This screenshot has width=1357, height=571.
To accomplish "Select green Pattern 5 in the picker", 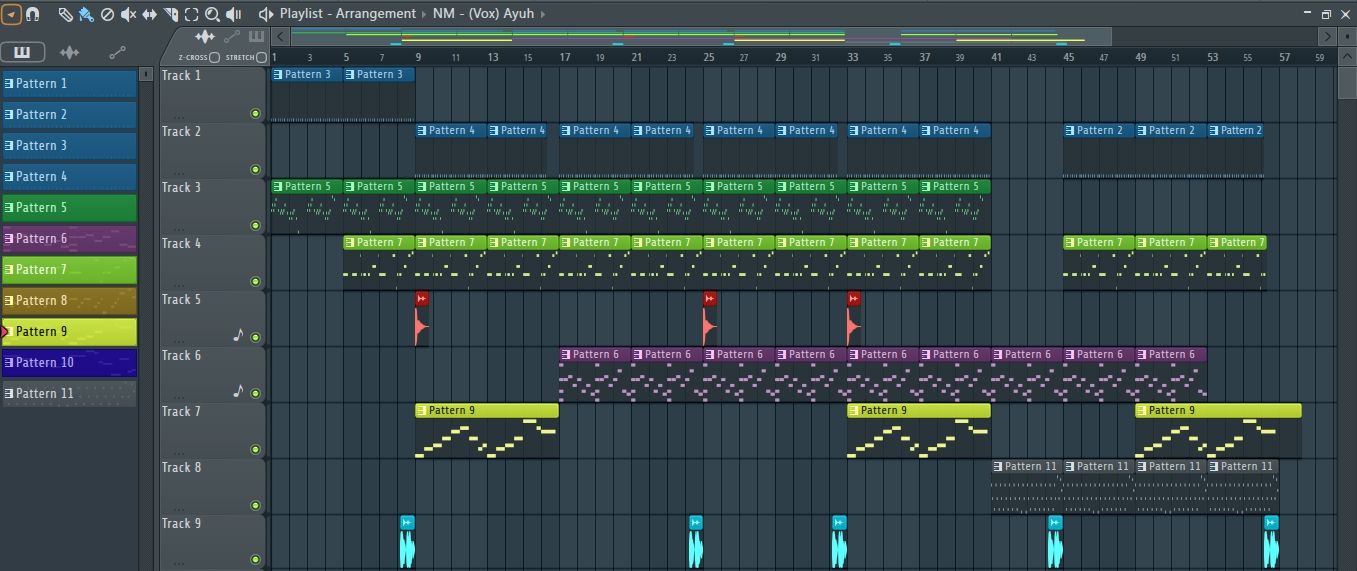I will [x=69, y=208].
